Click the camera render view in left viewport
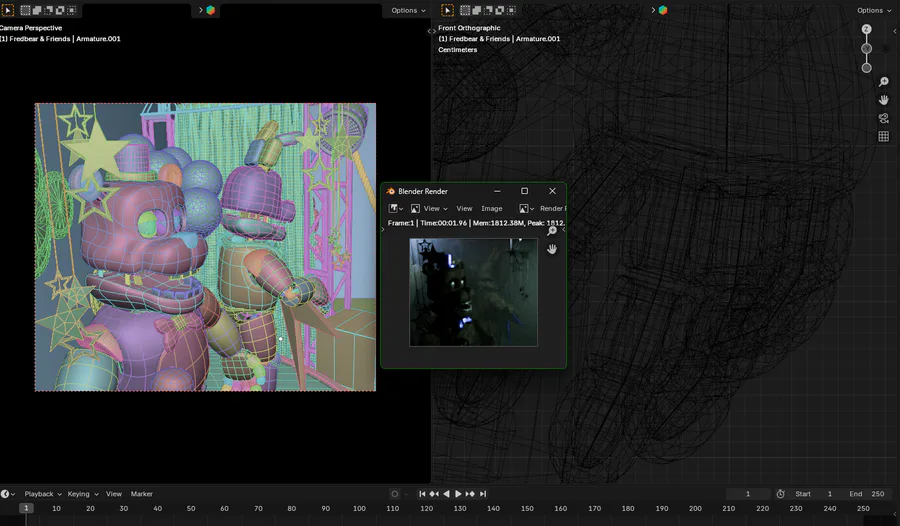 tap(205, 247)
